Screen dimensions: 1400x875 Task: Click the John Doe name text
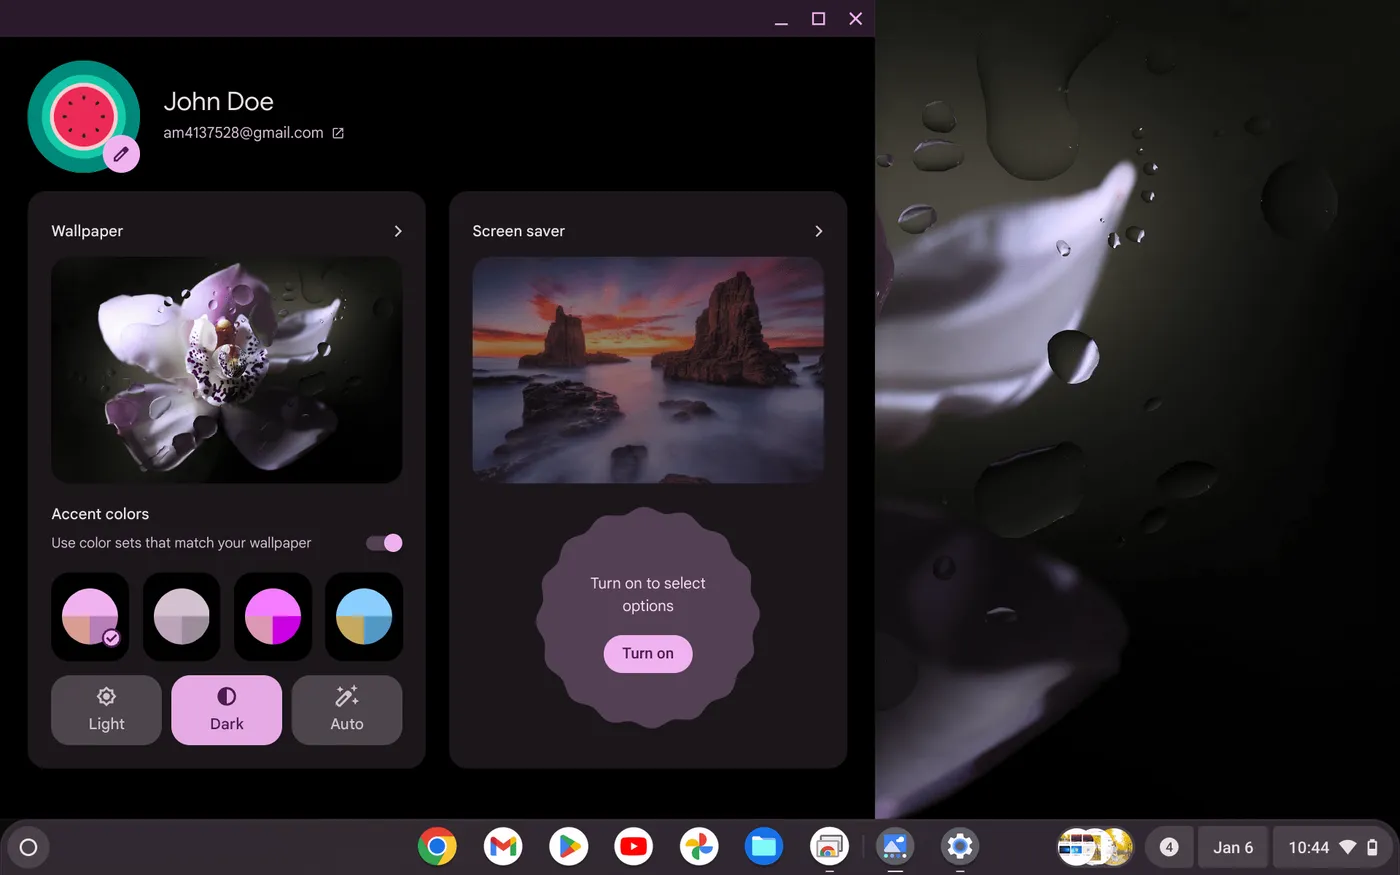click(x=218, y=101)
